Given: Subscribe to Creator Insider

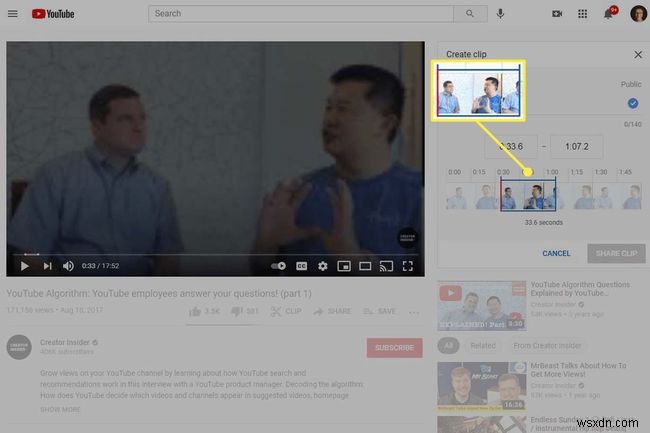Looking at the screenshot, I should (x=394, y=348).
